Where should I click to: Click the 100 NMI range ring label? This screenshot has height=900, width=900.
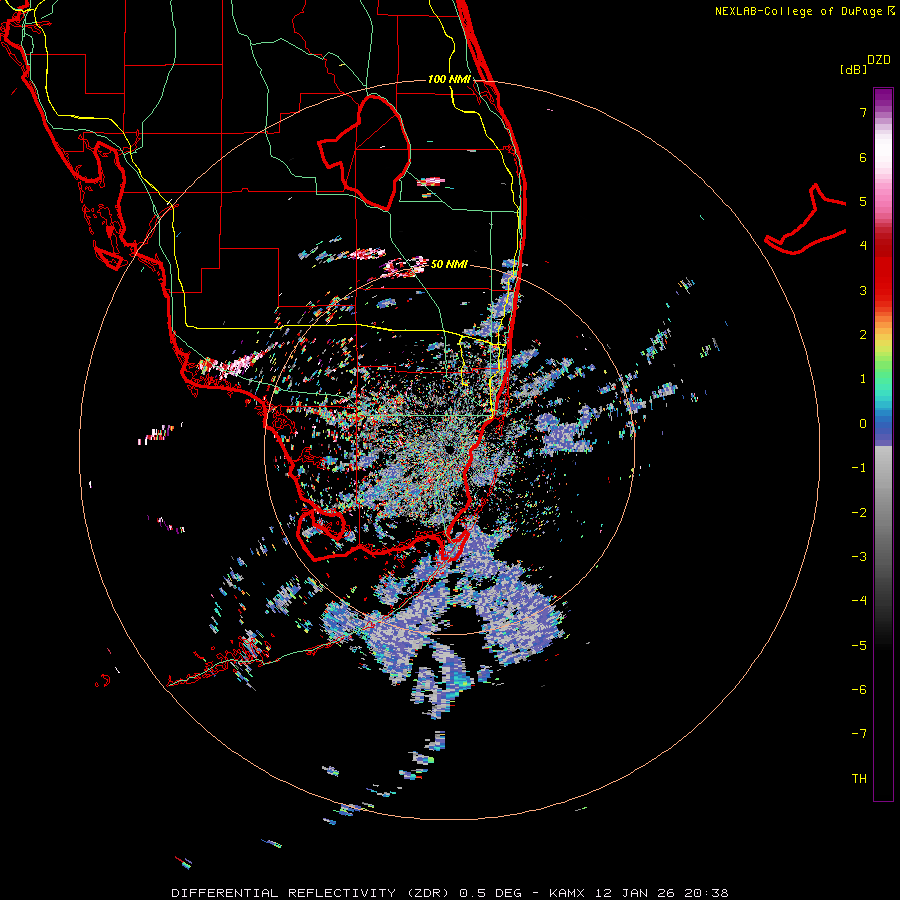point(449,79)
